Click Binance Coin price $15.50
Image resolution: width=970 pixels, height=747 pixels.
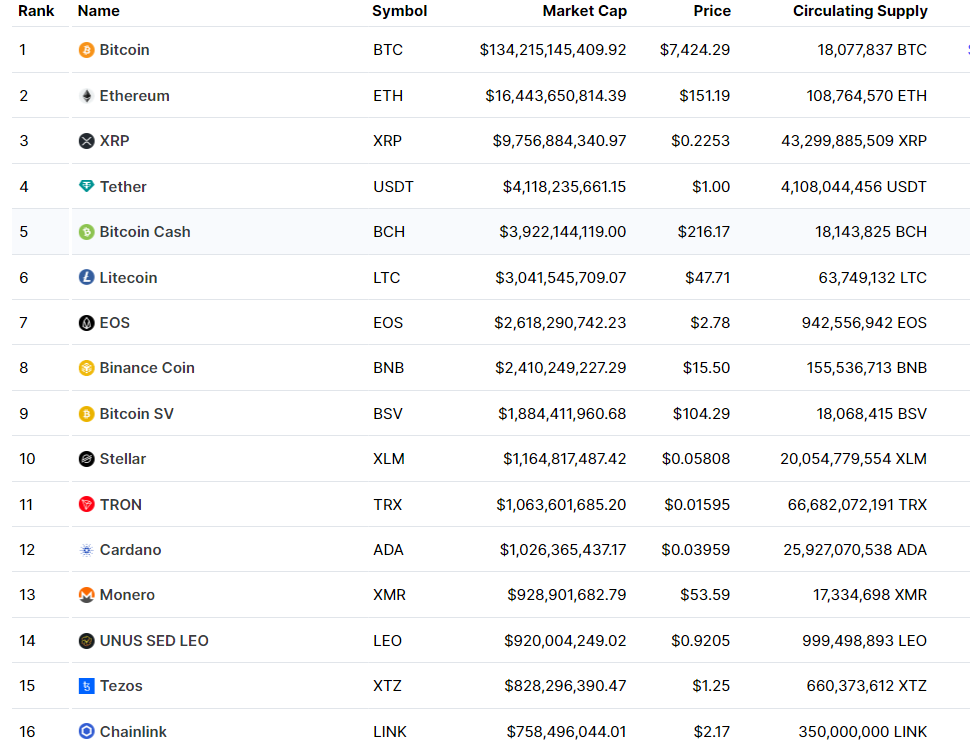click(706, 368)
